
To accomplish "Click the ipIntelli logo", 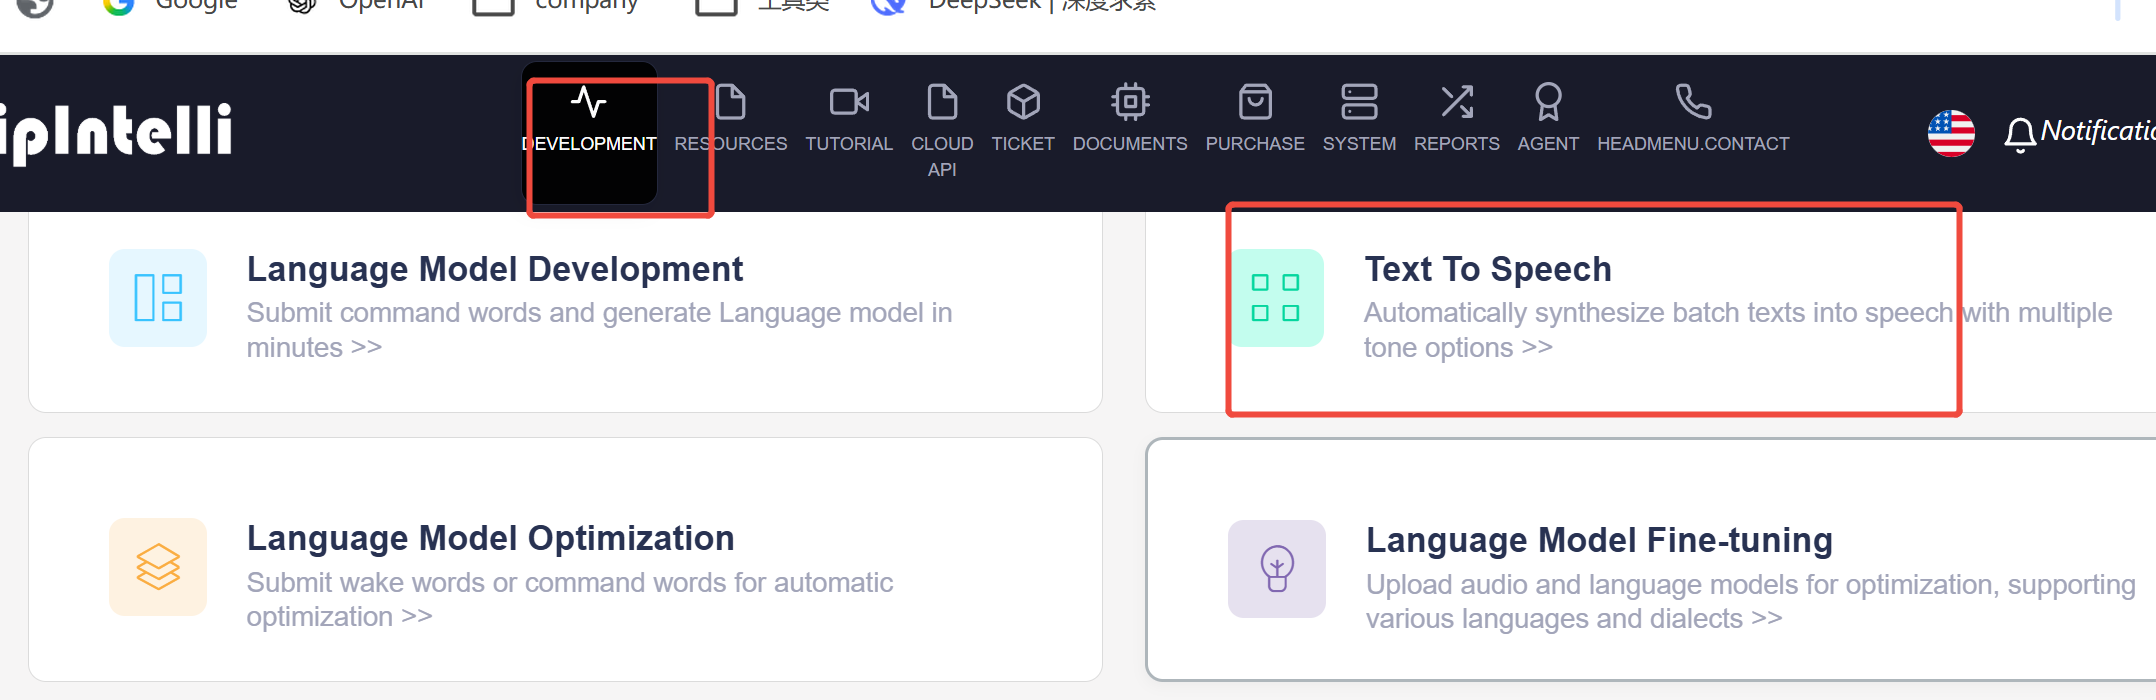I will point(116,132).
